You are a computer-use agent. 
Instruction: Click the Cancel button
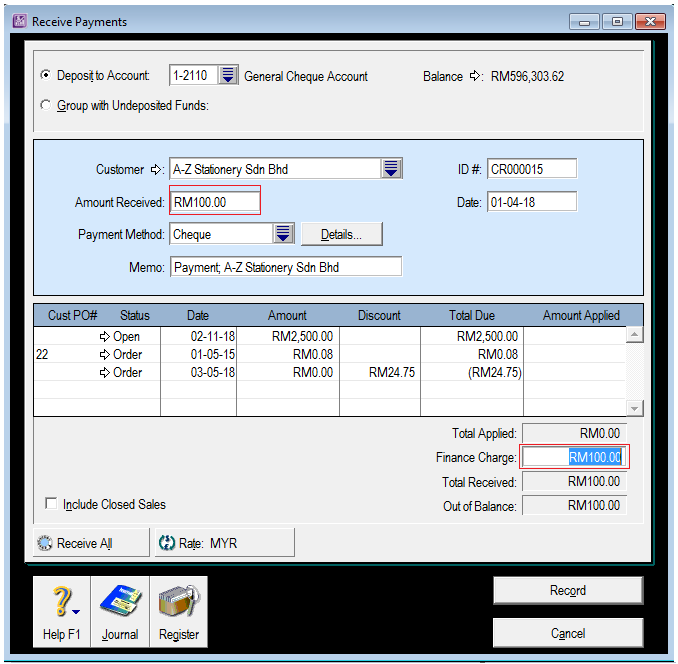click(568, 633)
